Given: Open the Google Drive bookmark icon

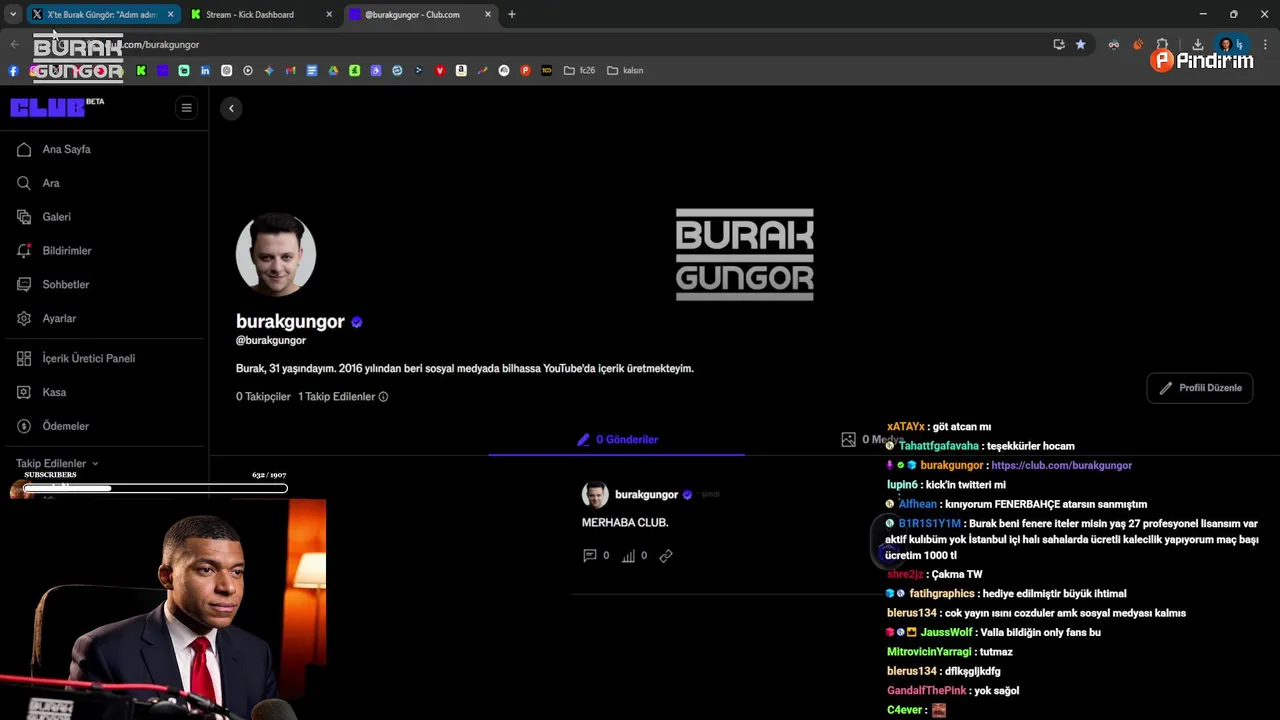Looking at the screenshot, I should 333,71.
